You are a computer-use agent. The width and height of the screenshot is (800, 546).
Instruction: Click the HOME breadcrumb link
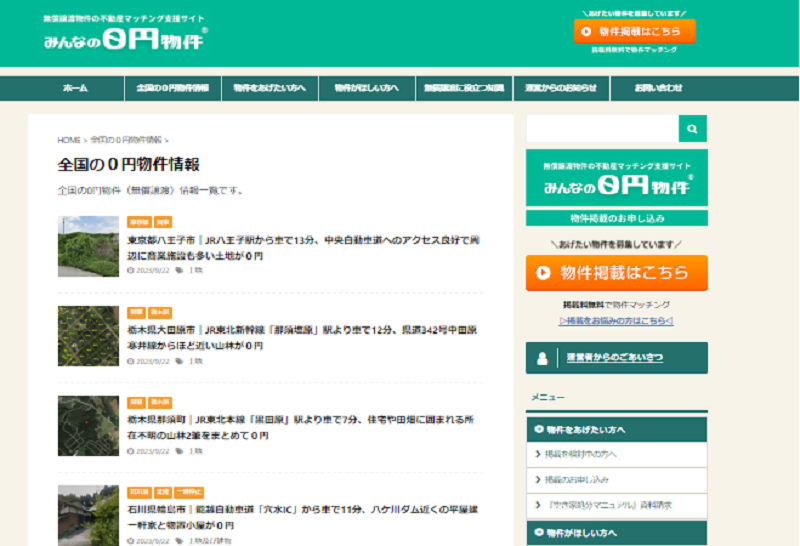click(68, 140)
